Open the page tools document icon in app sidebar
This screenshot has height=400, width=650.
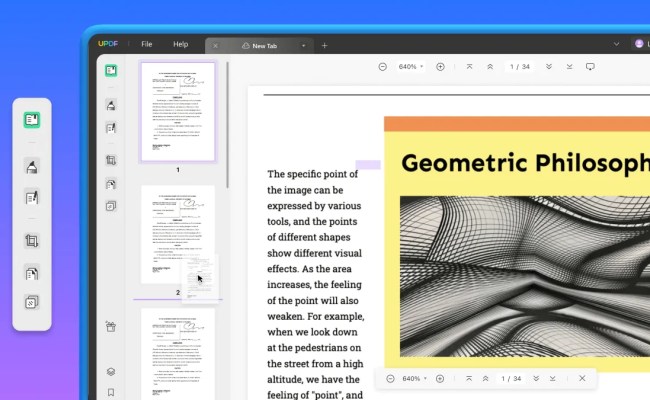point(111,184)
